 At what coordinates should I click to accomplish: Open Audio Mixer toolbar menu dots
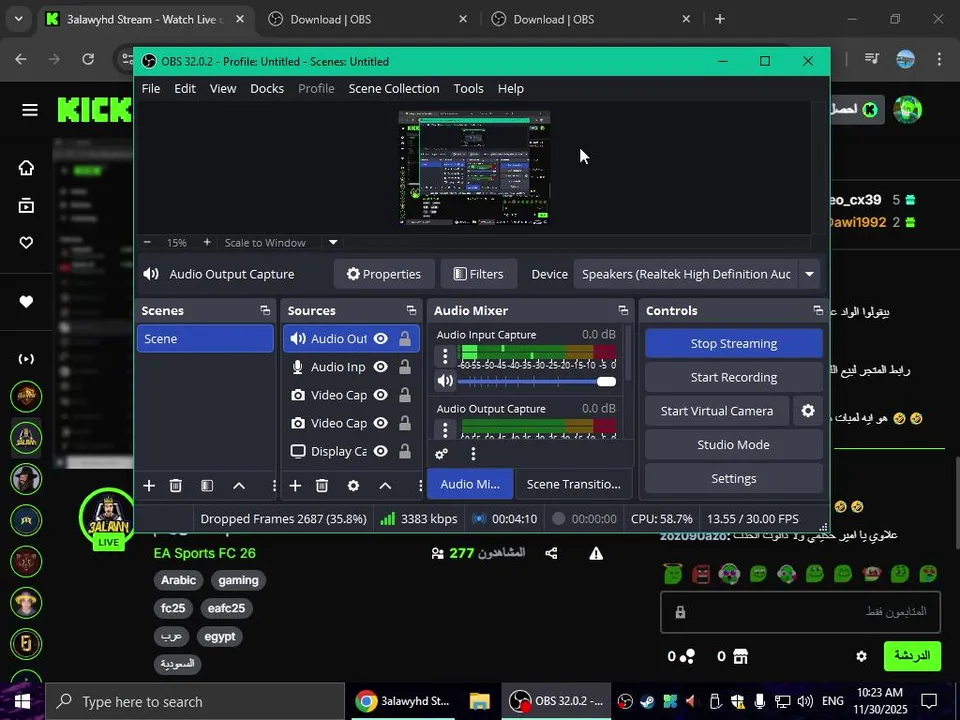[473, 454]
